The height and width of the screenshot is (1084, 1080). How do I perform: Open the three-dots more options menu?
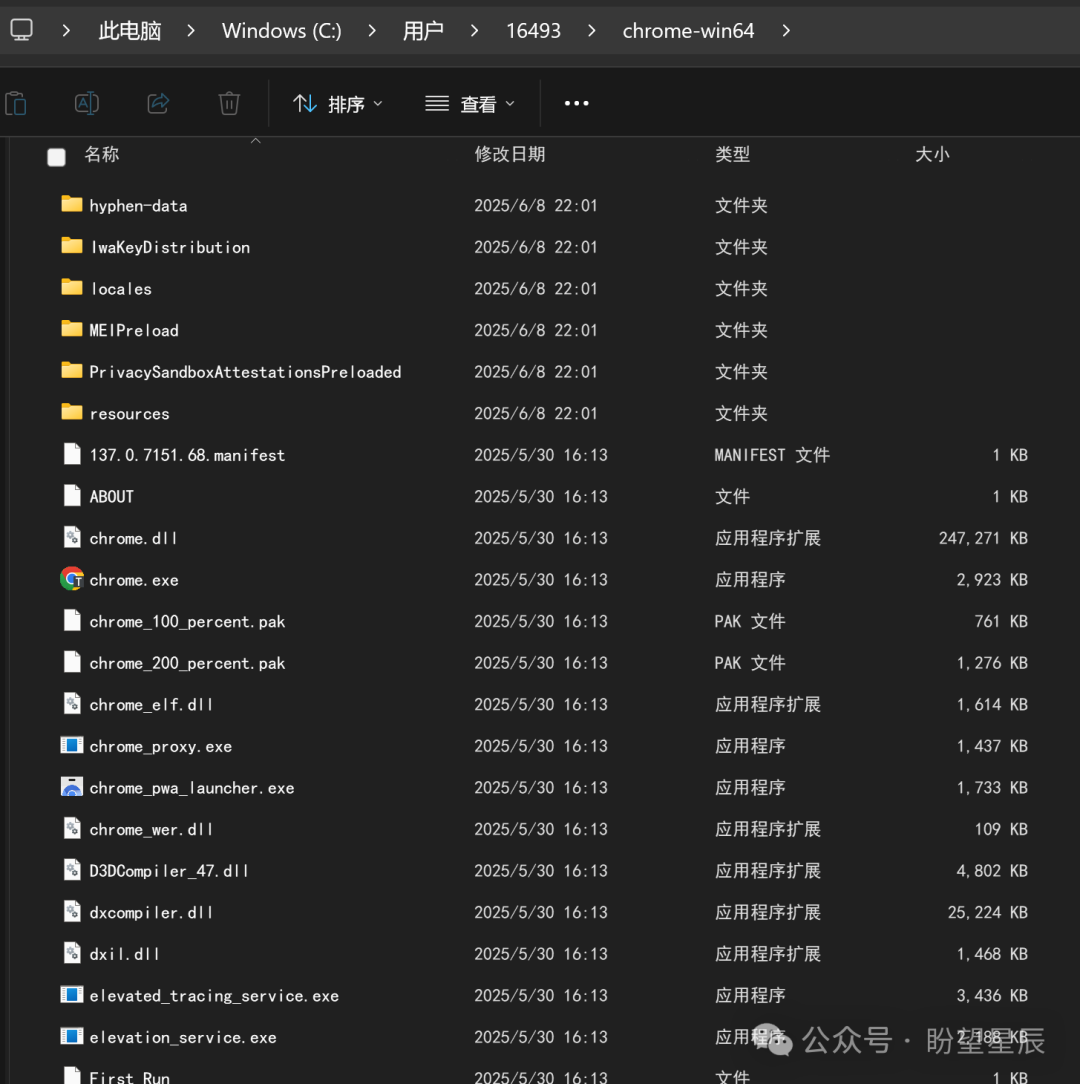point(577,104)
